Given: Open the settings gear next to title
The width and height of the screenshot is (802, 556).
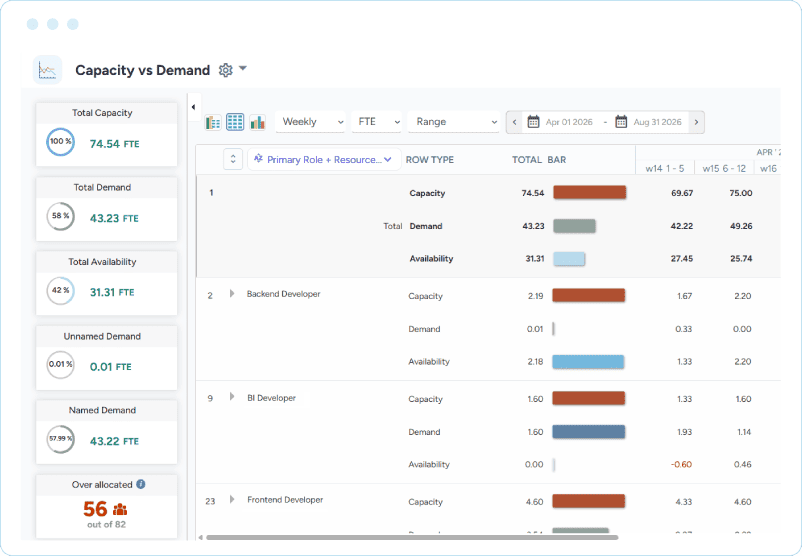Looking at the screenshot, I should 226,70.
